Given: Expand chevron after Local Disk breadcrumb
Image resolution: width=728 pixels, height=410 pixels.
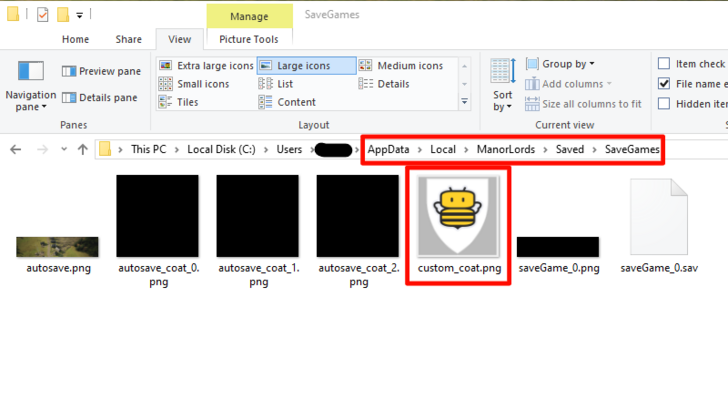Looking at the screenshot, I should 266,150.
